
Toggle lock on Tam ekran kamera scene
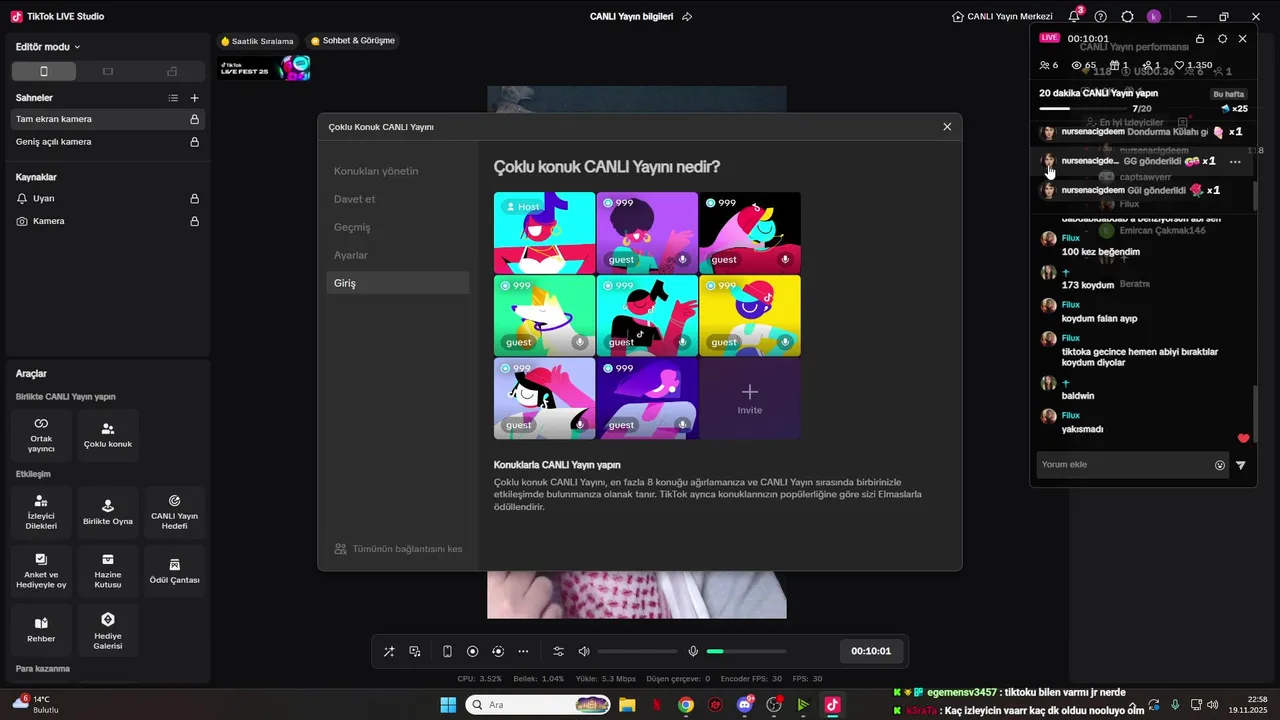click(195, 119)
